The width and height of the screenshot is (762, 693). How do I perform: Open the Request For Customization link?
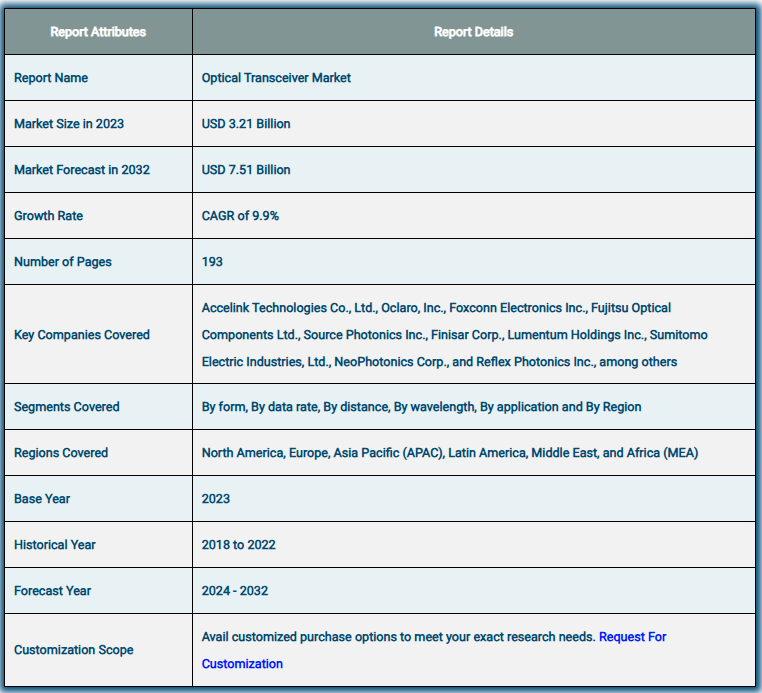632,637
